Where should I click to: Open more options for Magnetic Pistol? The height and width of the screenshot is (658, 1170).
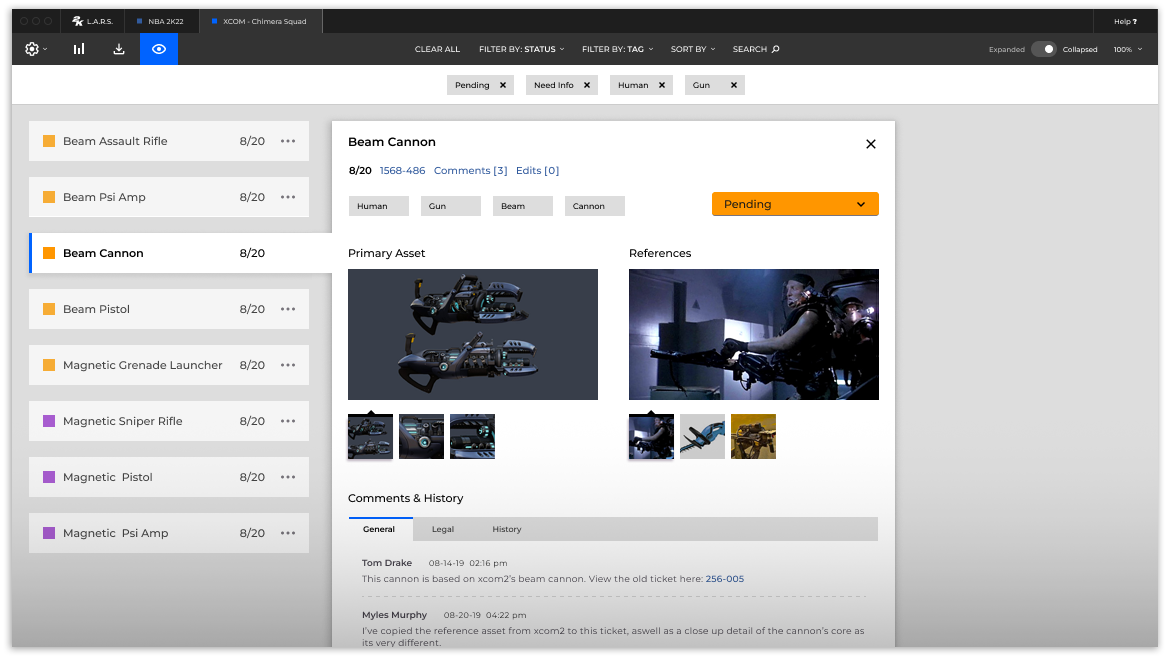[x=288, y=477]
